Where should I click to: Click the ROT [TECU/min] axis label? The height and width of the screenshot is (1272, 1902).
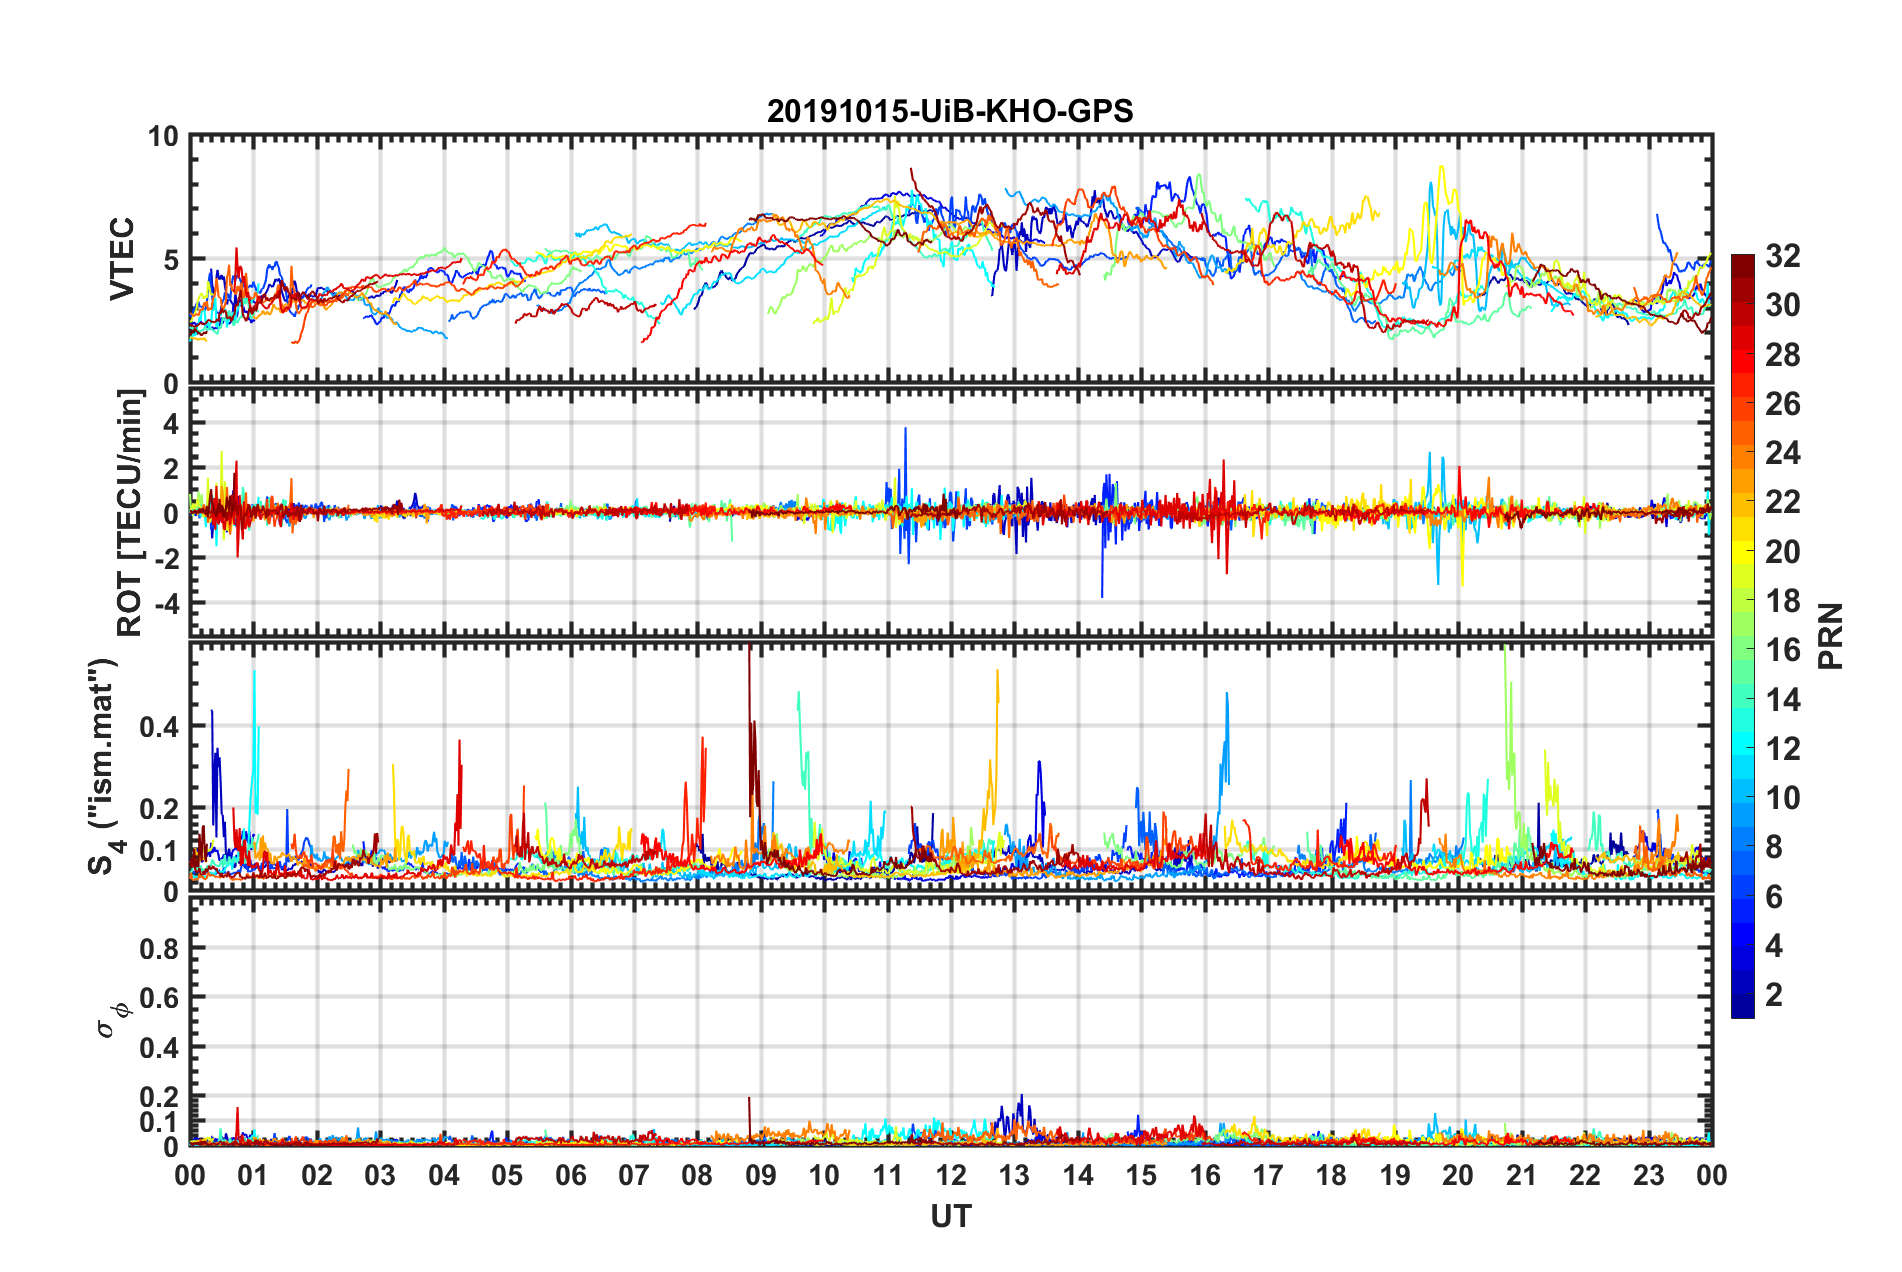129,512
